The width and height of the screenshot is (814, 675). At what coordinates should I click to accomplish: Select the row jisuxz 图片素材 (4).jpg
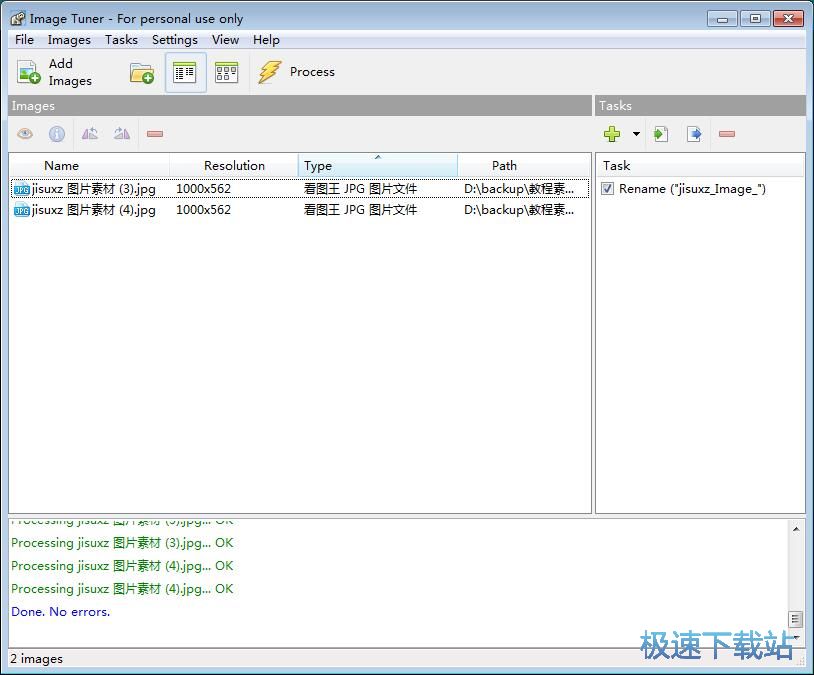click(x=300, y=210)
